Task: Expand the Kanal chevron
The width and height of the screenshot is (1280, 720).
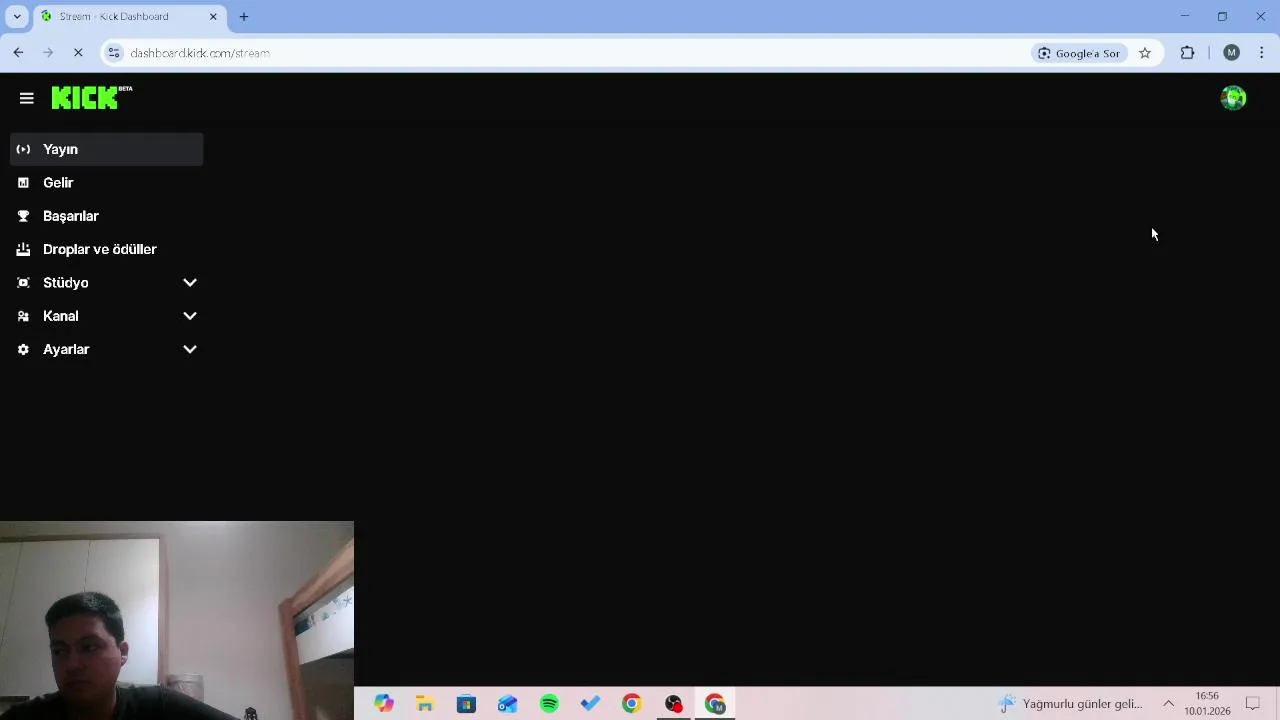Action: coord(190,316)
